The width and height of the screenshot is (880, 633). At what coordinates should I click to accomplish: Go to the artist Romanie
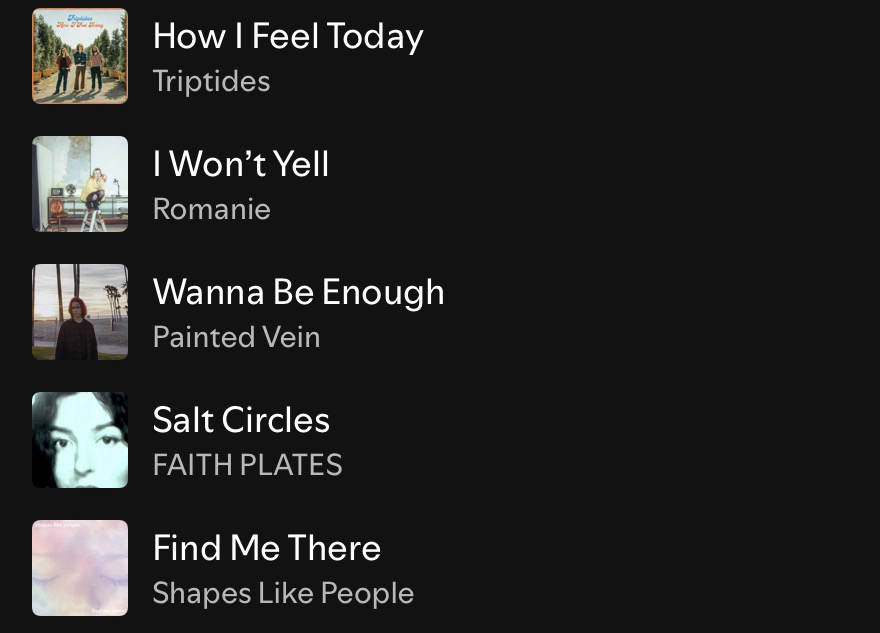pos(211,210)
